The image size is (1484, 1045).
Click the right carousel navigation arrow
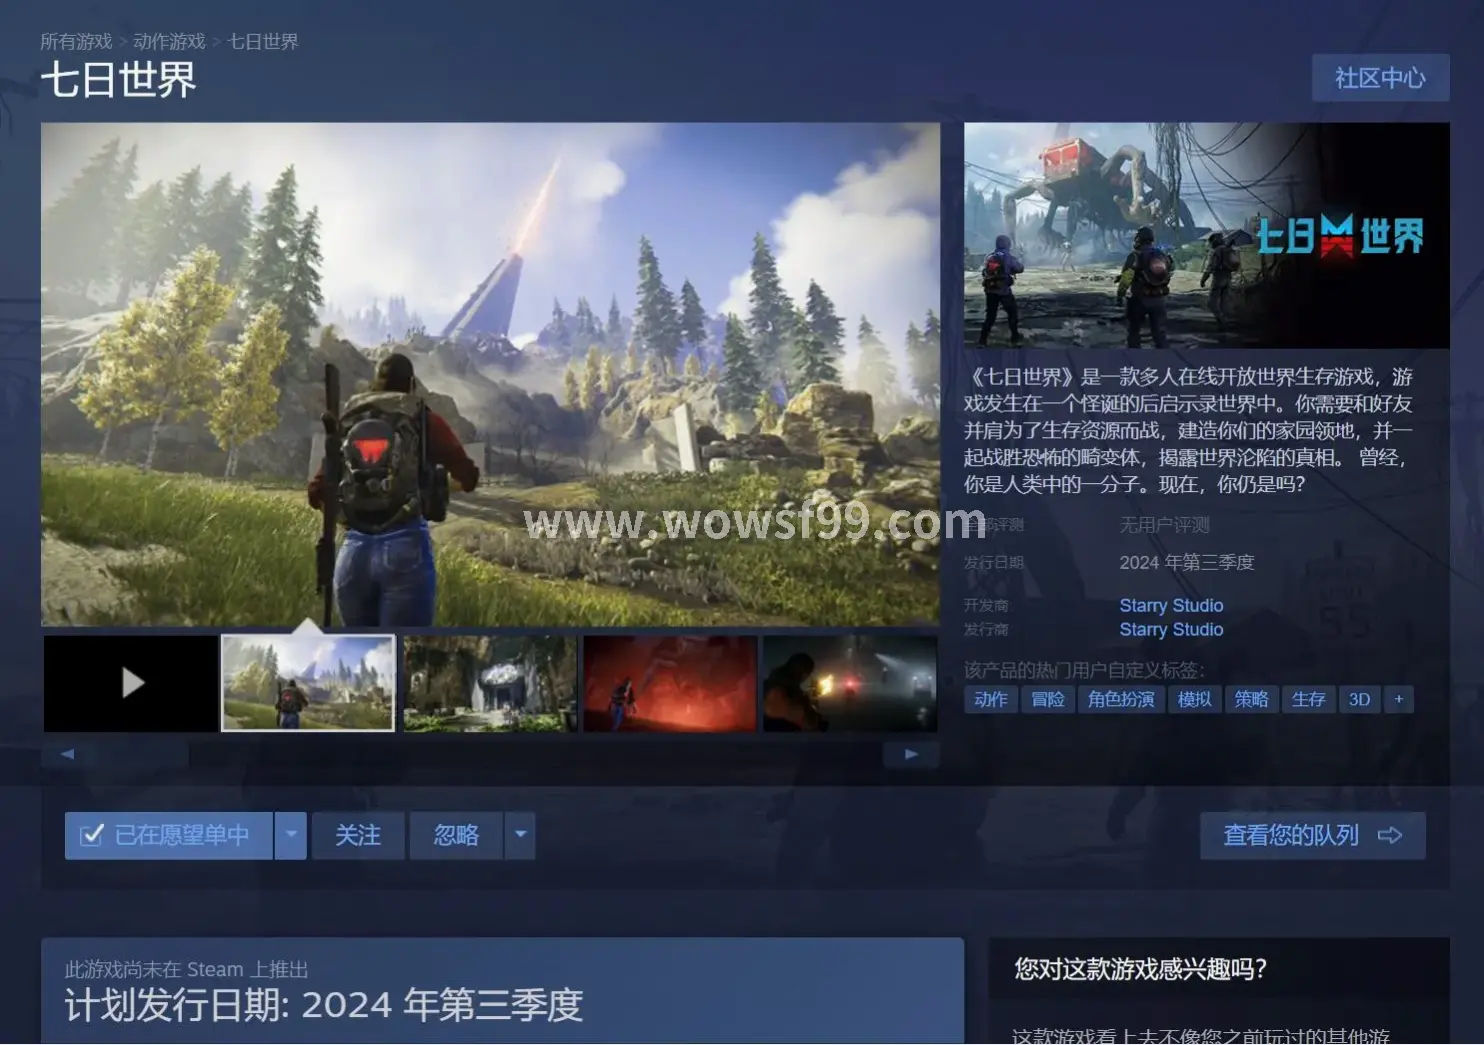910,754
